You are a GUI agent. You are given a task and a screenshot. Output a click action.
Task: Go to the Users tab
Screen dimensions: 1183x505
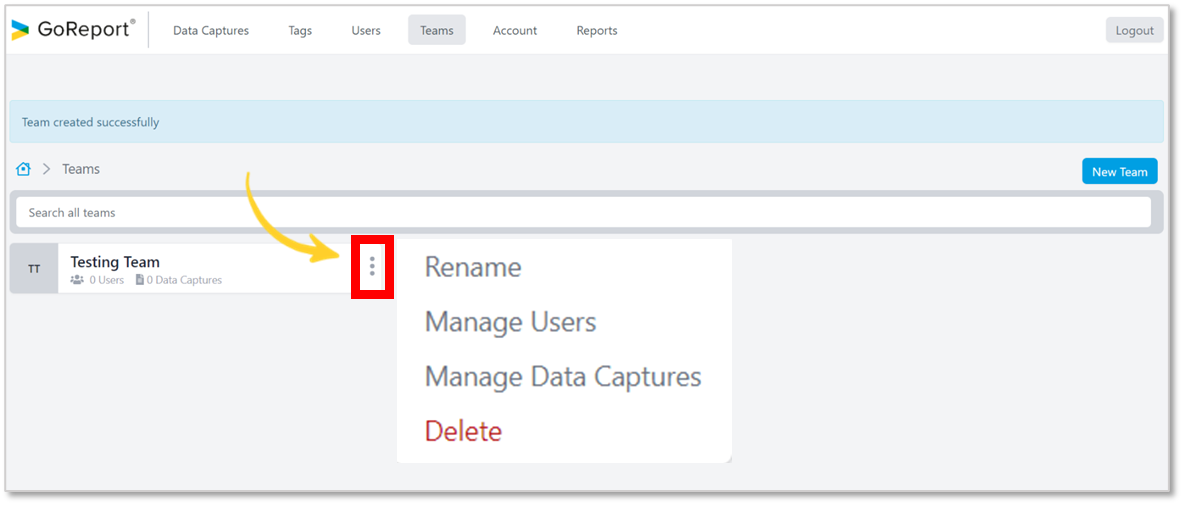click(366, 30)
